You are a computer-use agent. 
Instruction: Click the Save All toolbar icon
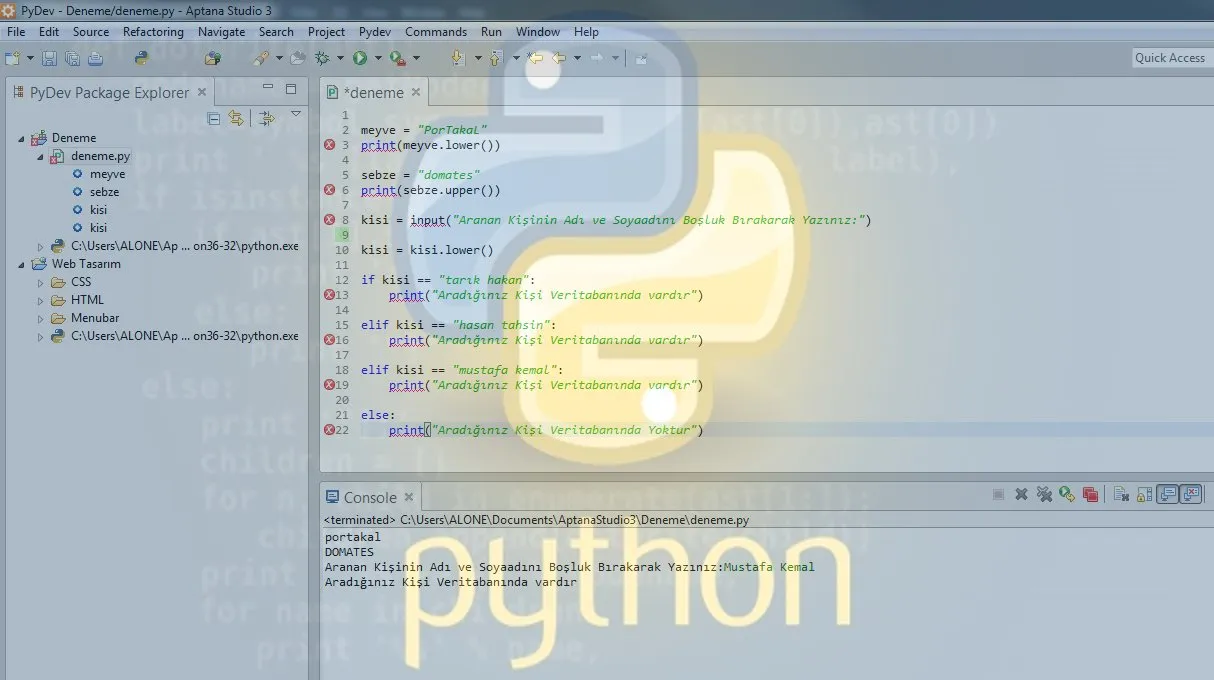72,58
